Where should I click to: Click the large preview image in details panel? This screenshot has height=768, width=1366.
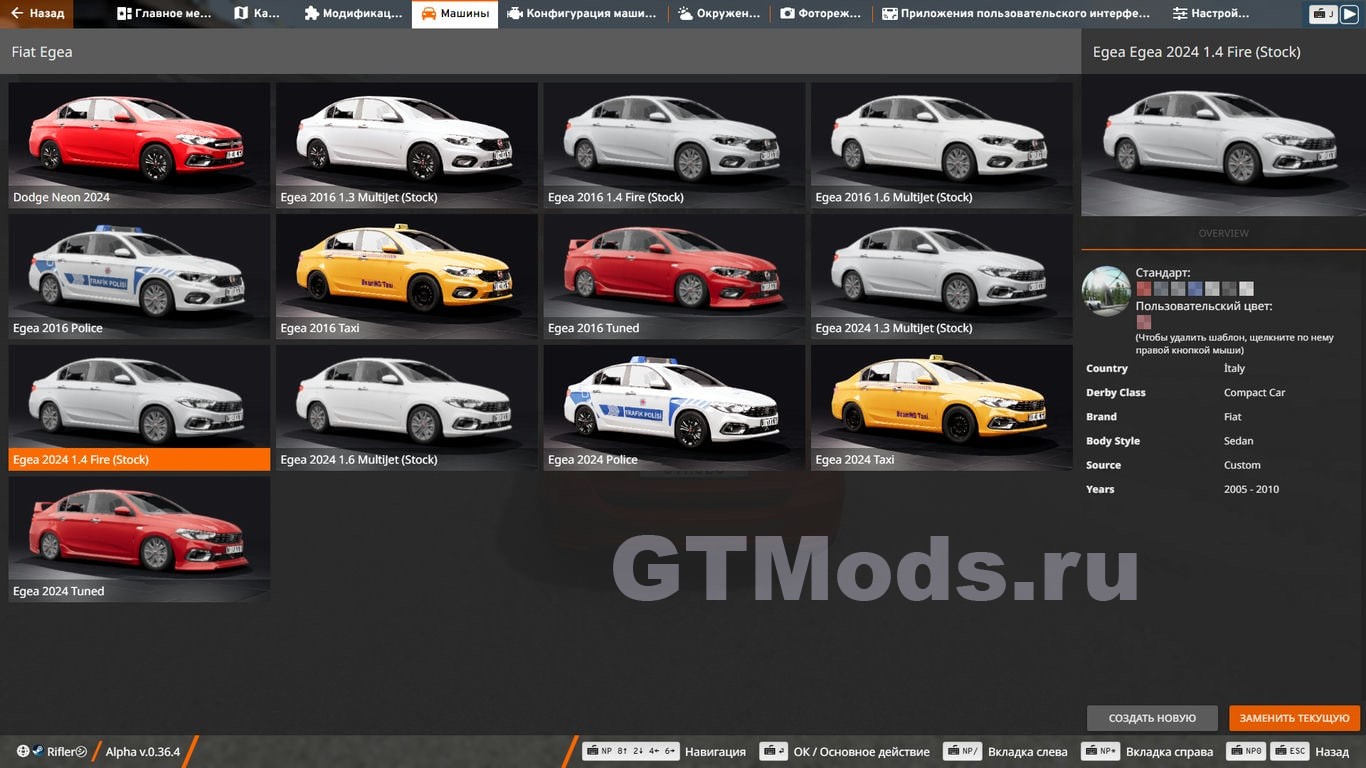coord(1223,145)
